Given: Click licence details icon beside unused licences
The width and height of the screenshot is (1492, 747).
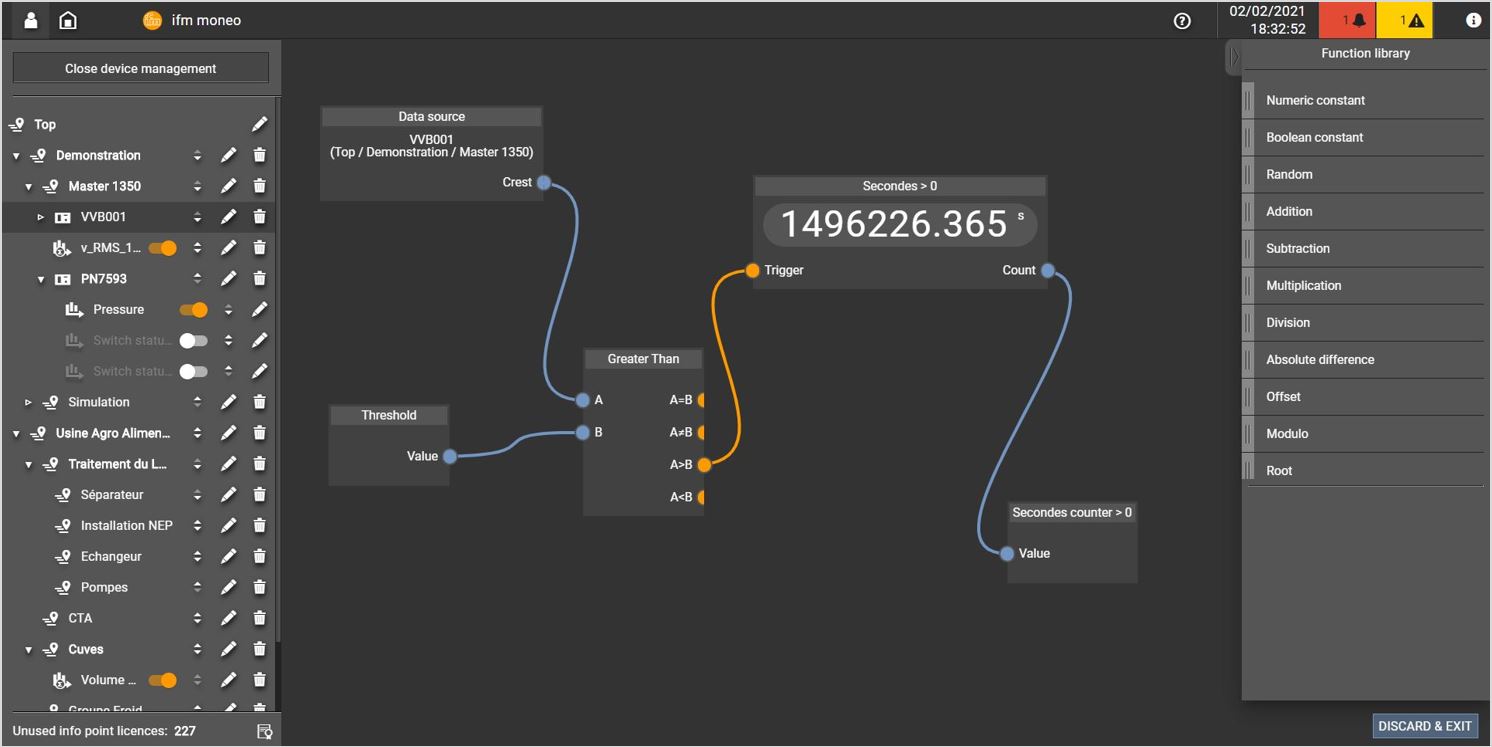Looking at the screenshot, I should tap(264, 731).
